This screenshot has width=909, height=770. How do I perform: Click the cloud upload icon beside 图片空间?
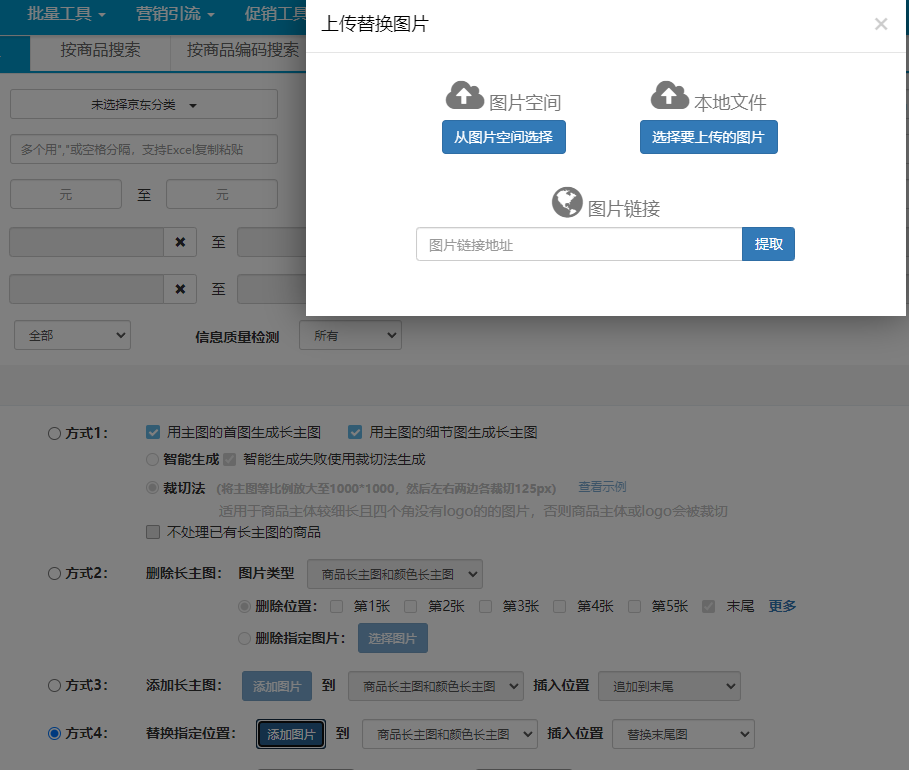(464, 96)
